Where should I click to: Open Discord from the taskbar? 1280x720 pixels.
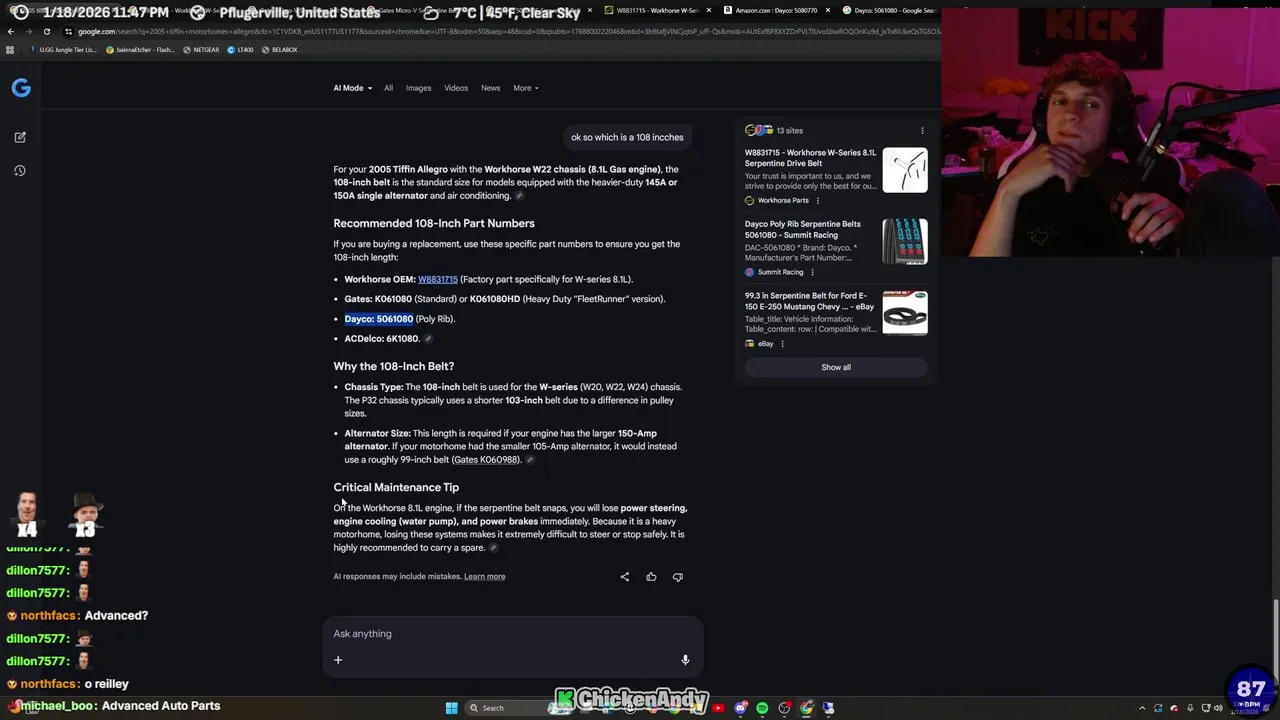(740, 708)
